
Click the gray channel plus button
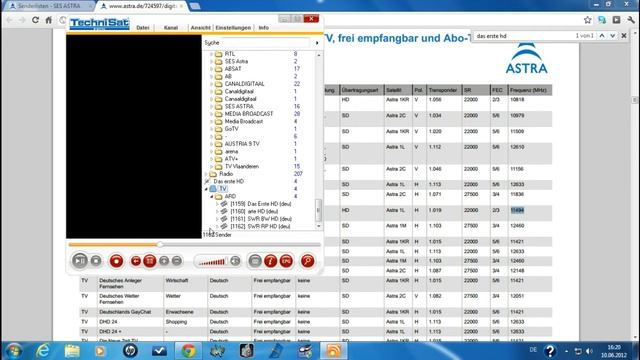[164, 261]
